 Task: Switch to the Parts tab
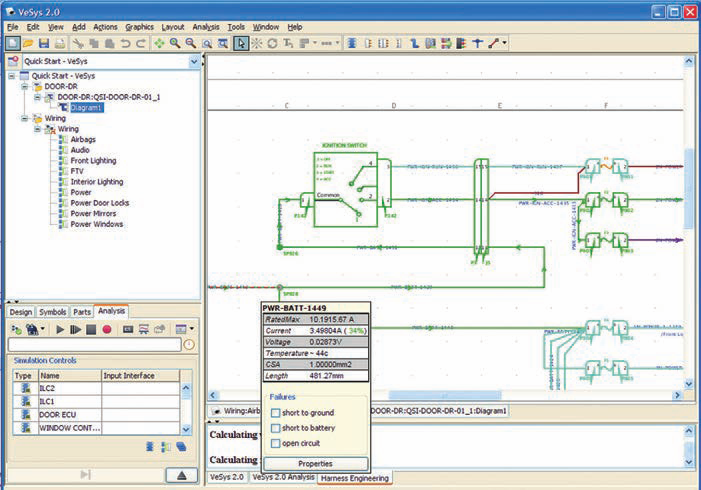82,312
